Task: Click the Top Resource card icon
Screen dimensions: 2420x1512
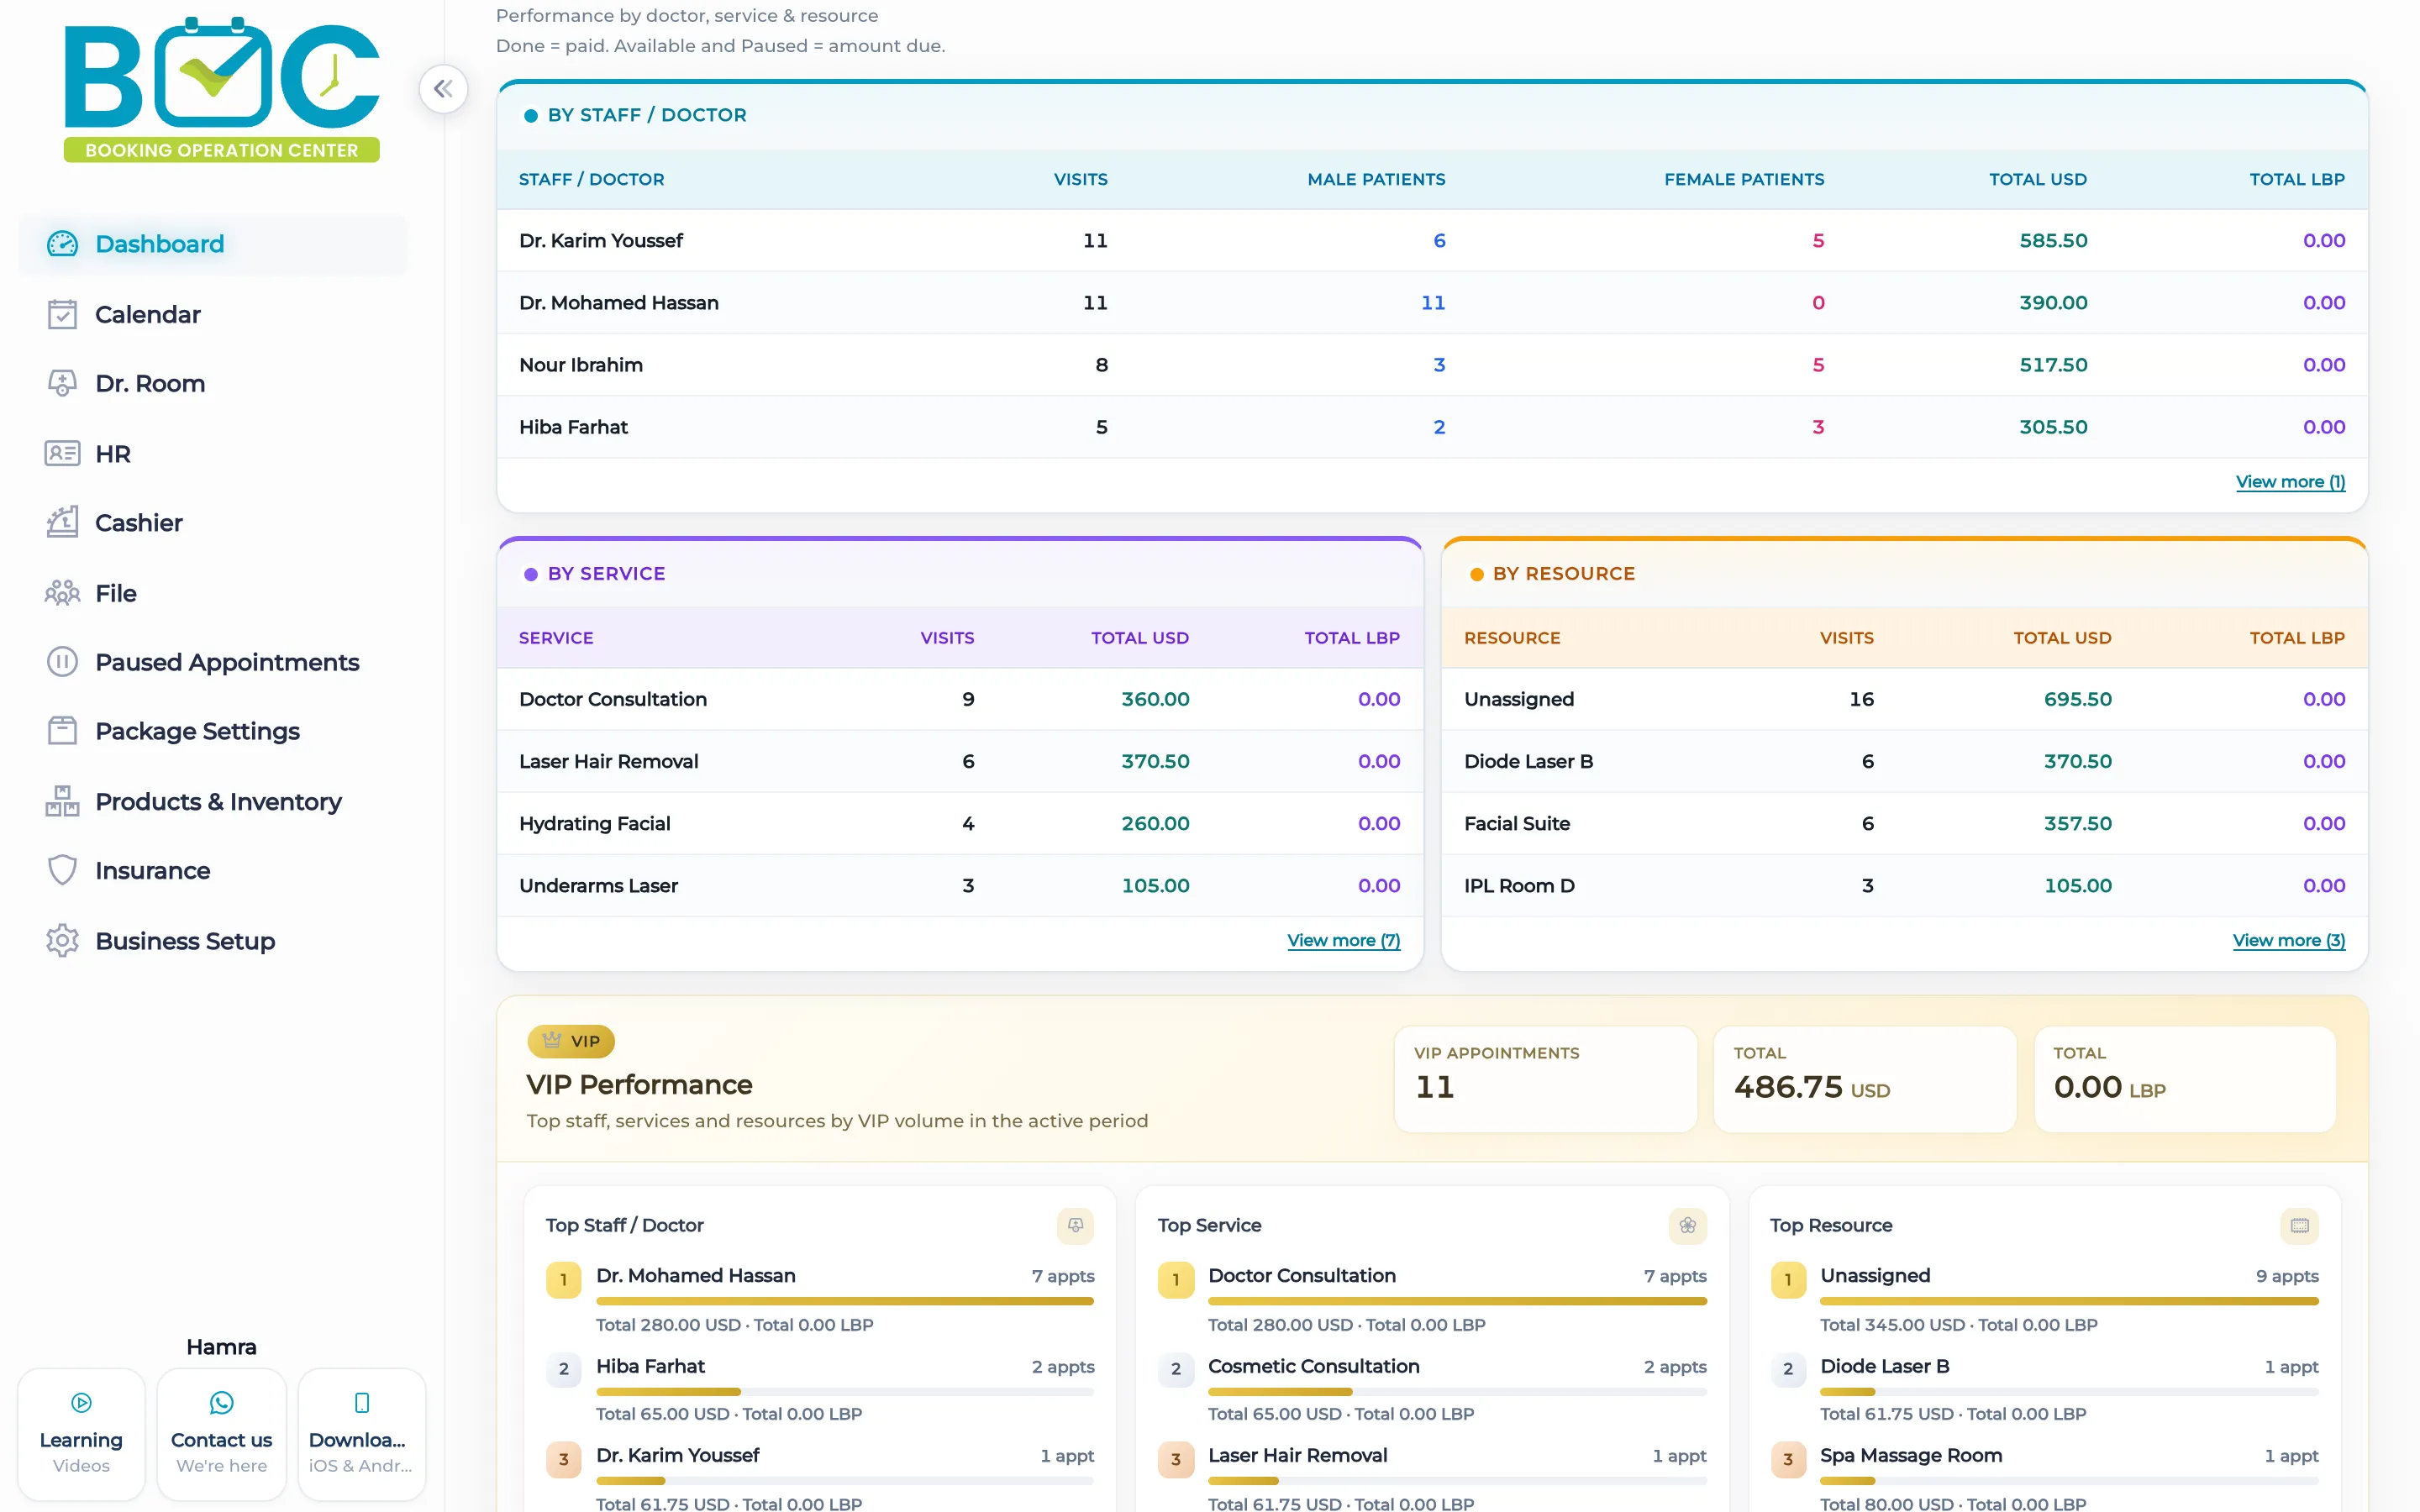Action: 2299,1225
